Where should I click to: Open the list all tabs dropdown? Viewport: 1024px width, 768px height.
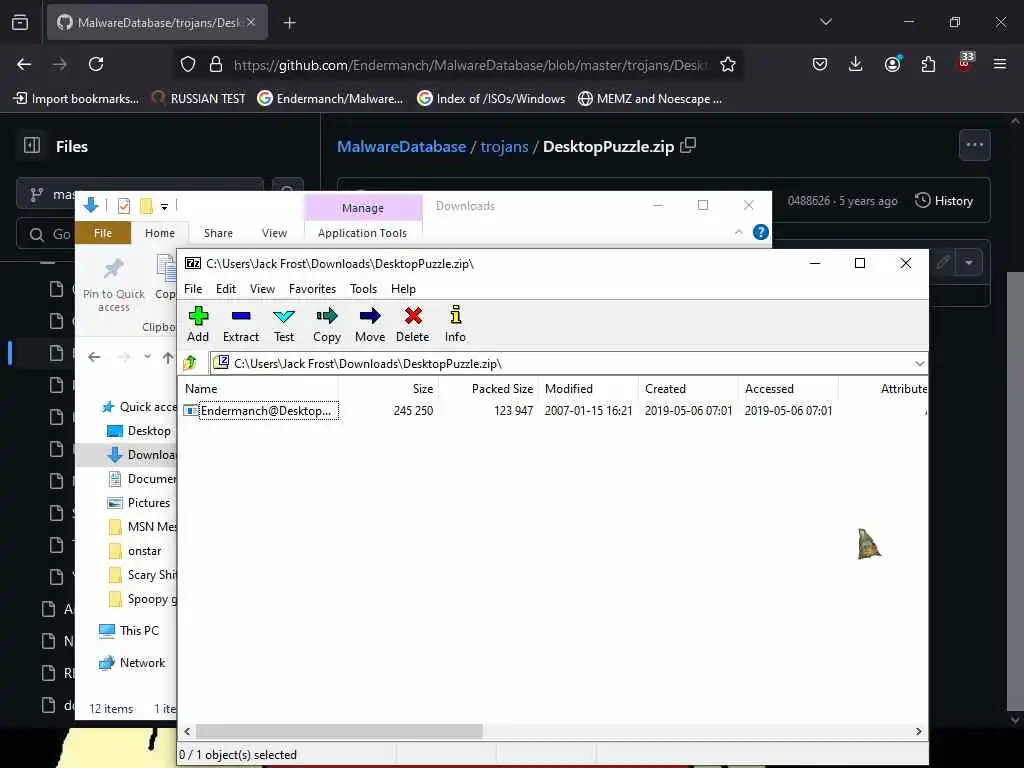click(x=825, y=22)
